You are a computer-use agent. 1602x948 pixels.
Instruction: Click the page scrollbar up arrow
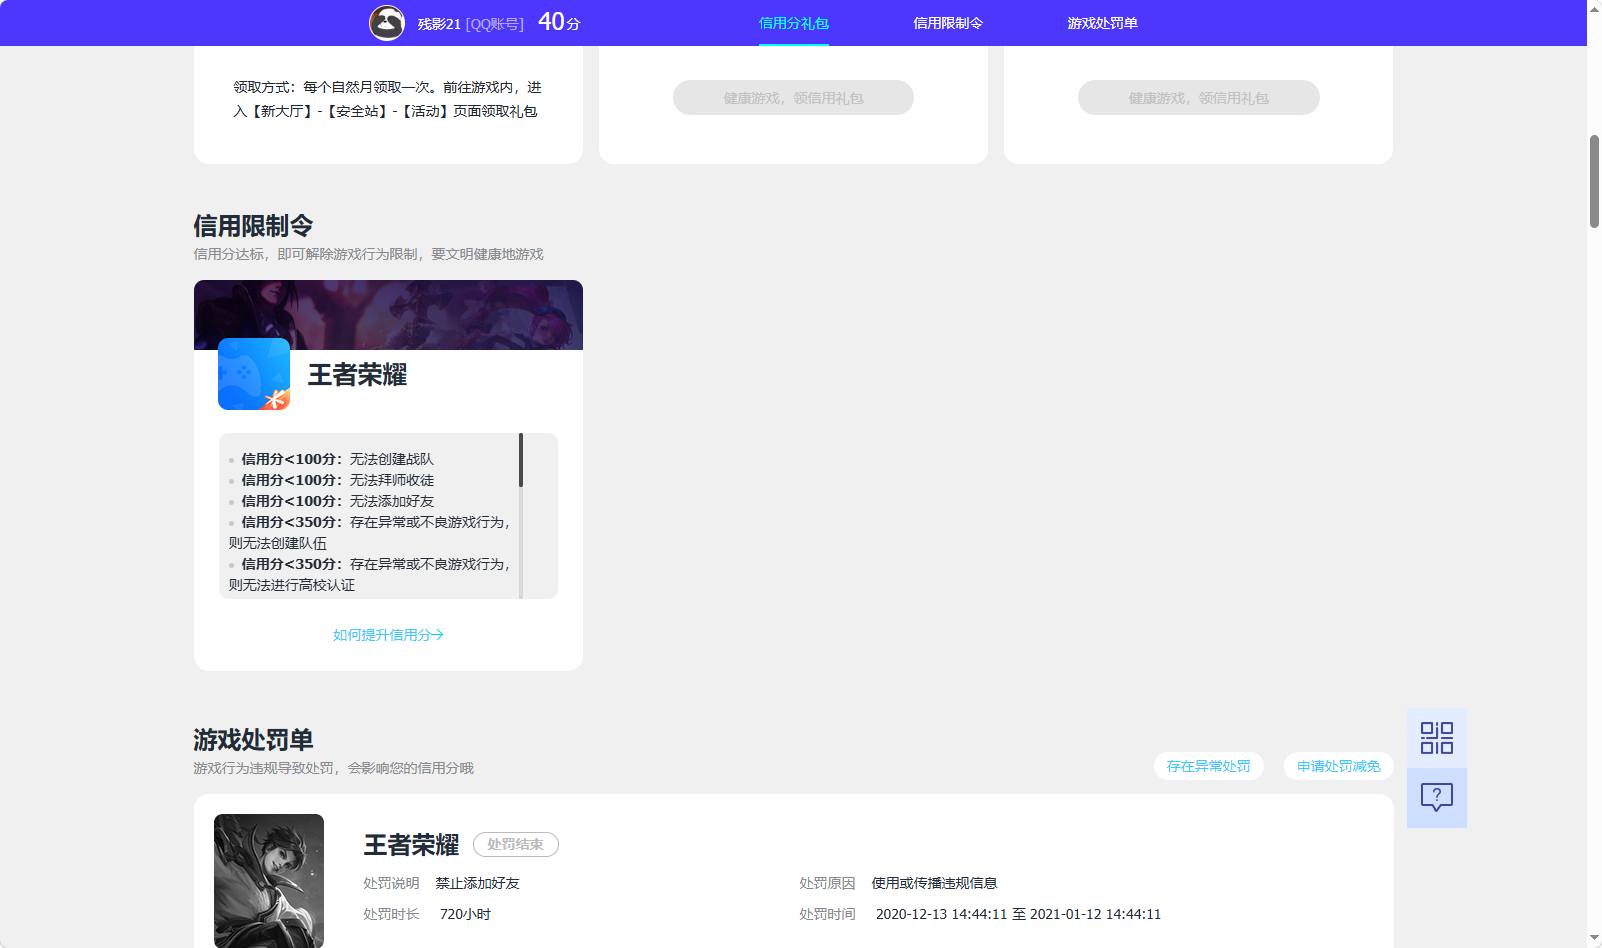(1594, 8)
